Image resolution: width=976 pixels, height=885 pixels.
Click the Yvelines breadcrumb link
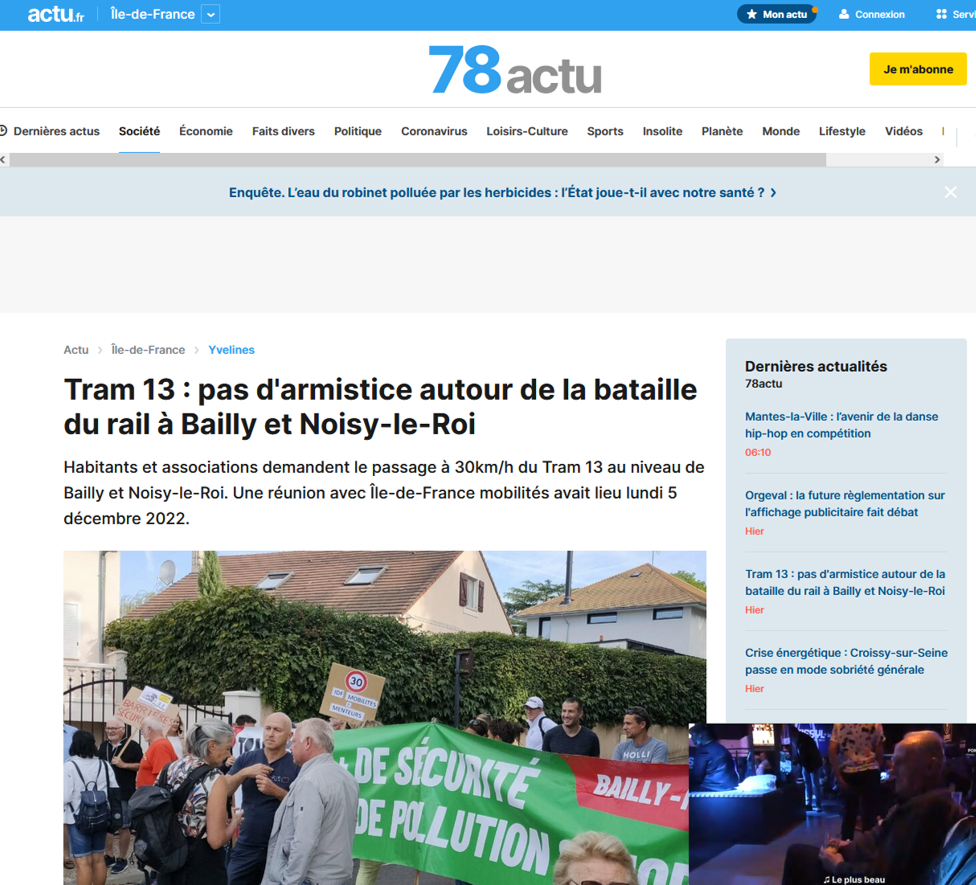231,350
